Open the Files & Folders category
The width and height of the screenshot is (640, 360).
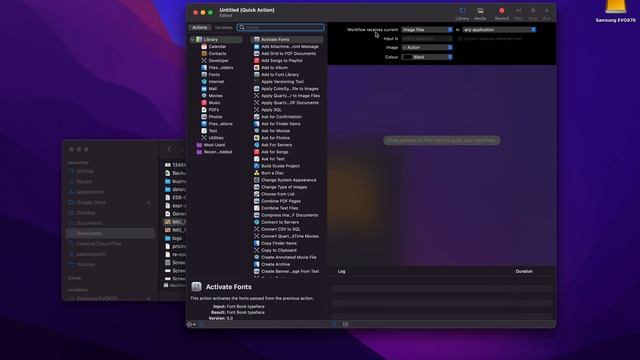(217, 68)
